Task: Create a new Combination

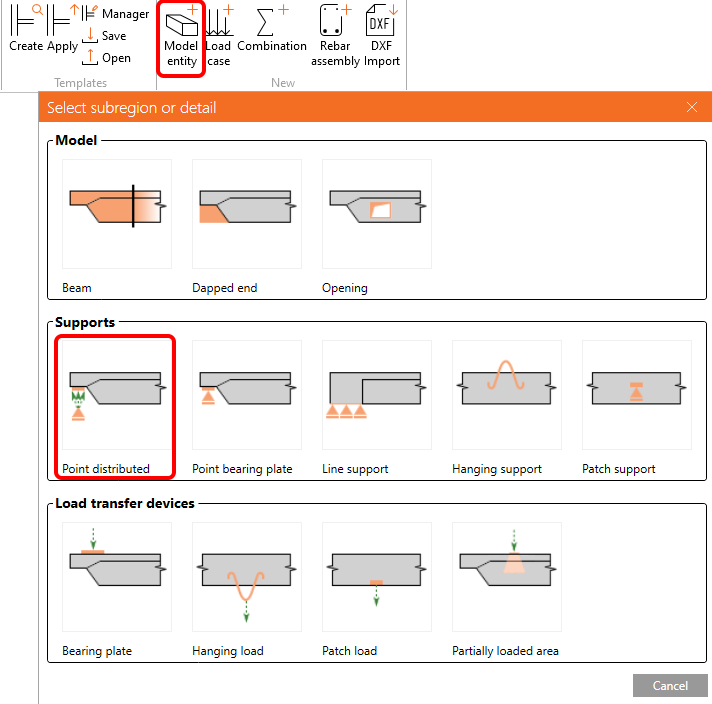Action: click(x=272, y=30)
